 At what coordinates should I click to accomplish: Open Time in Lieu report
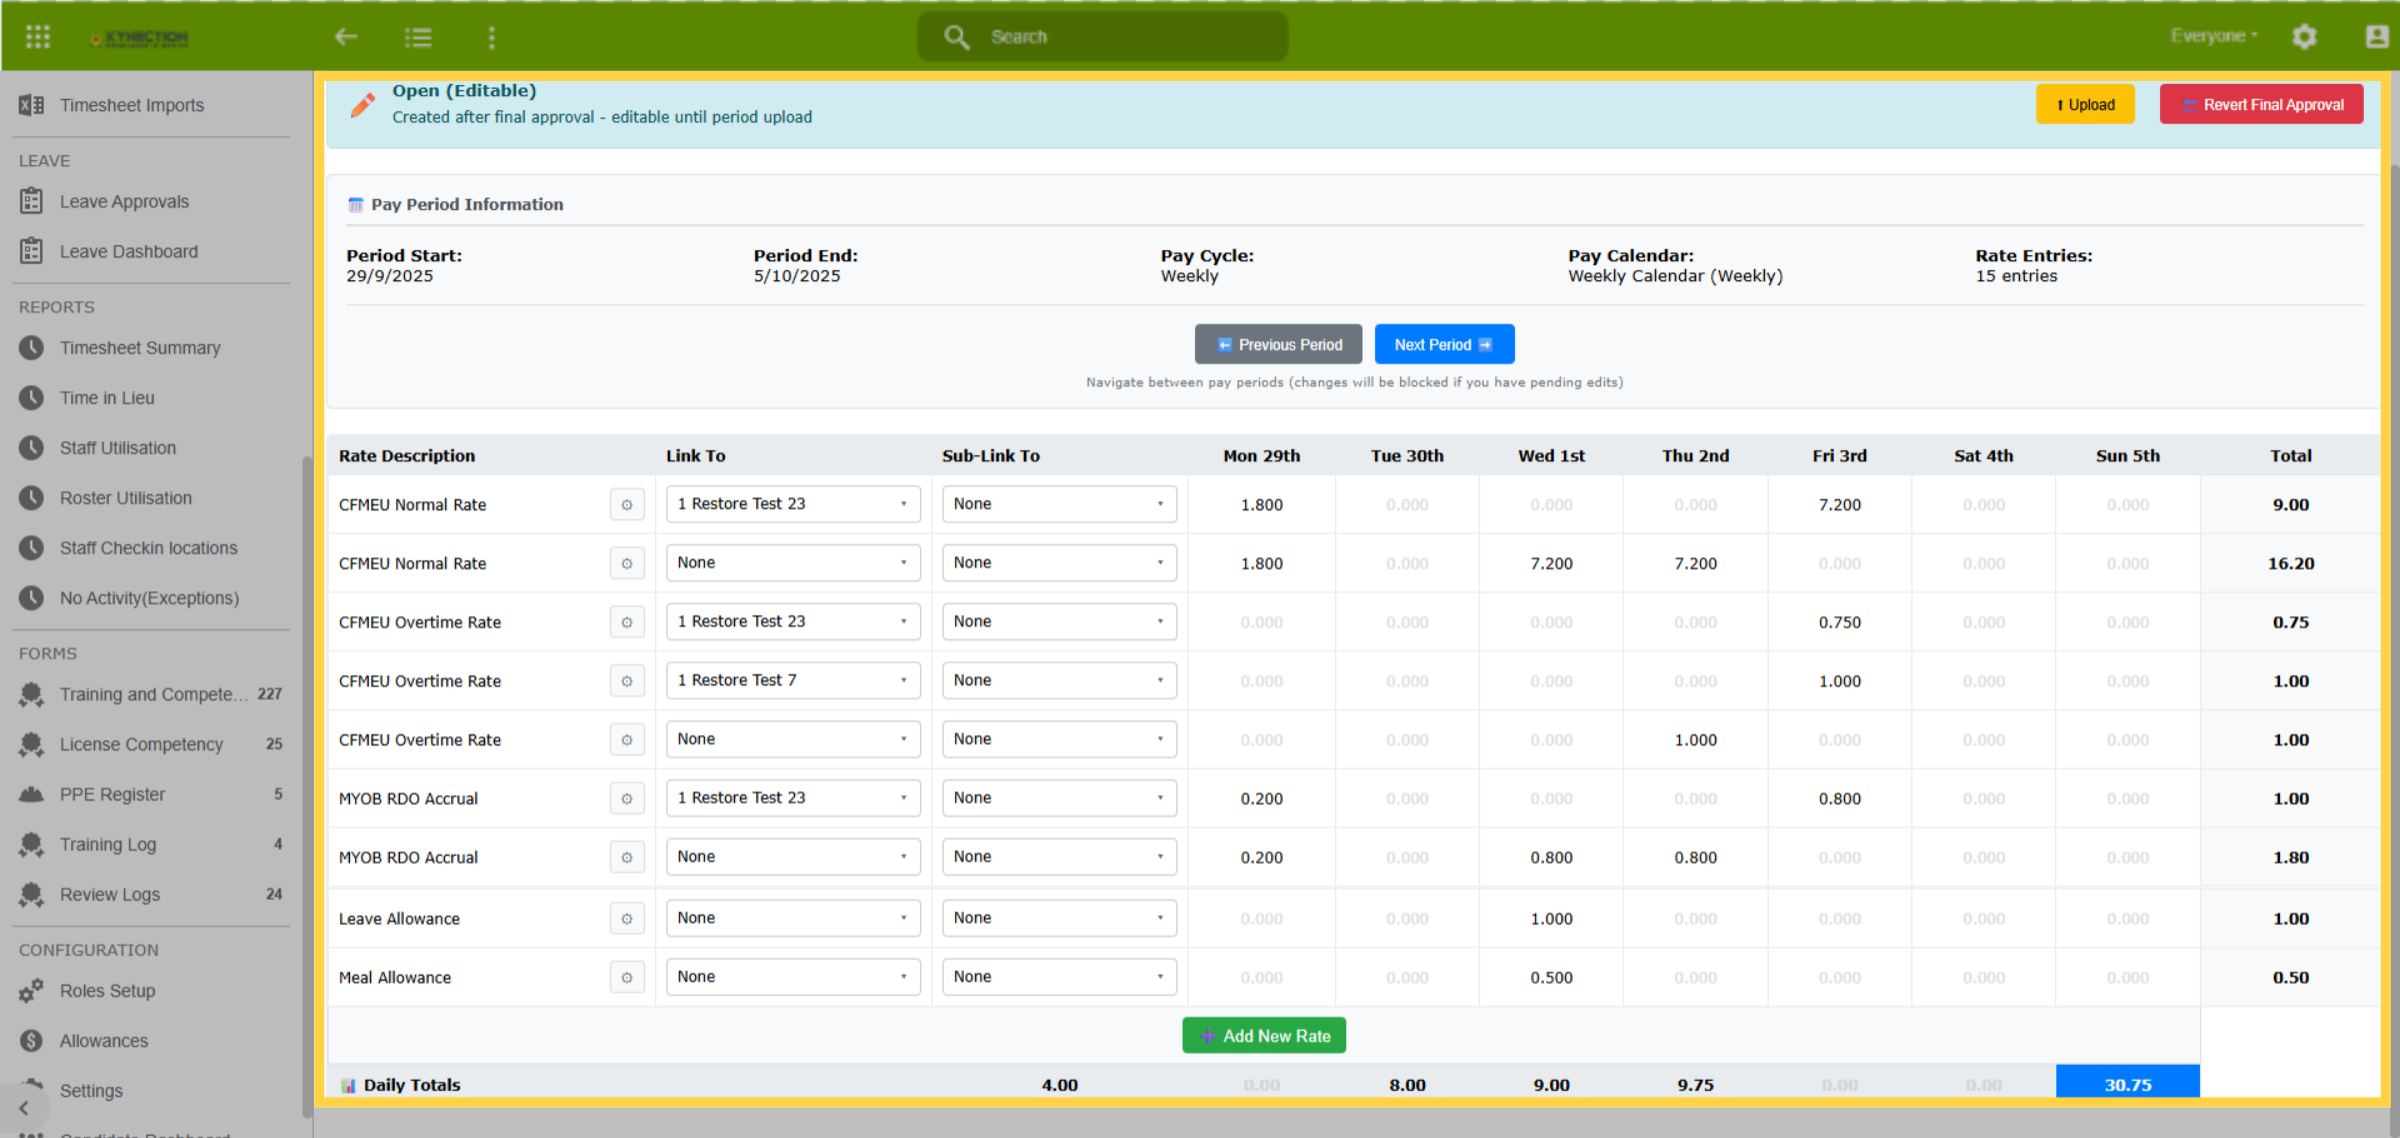(x=107, y=398)
